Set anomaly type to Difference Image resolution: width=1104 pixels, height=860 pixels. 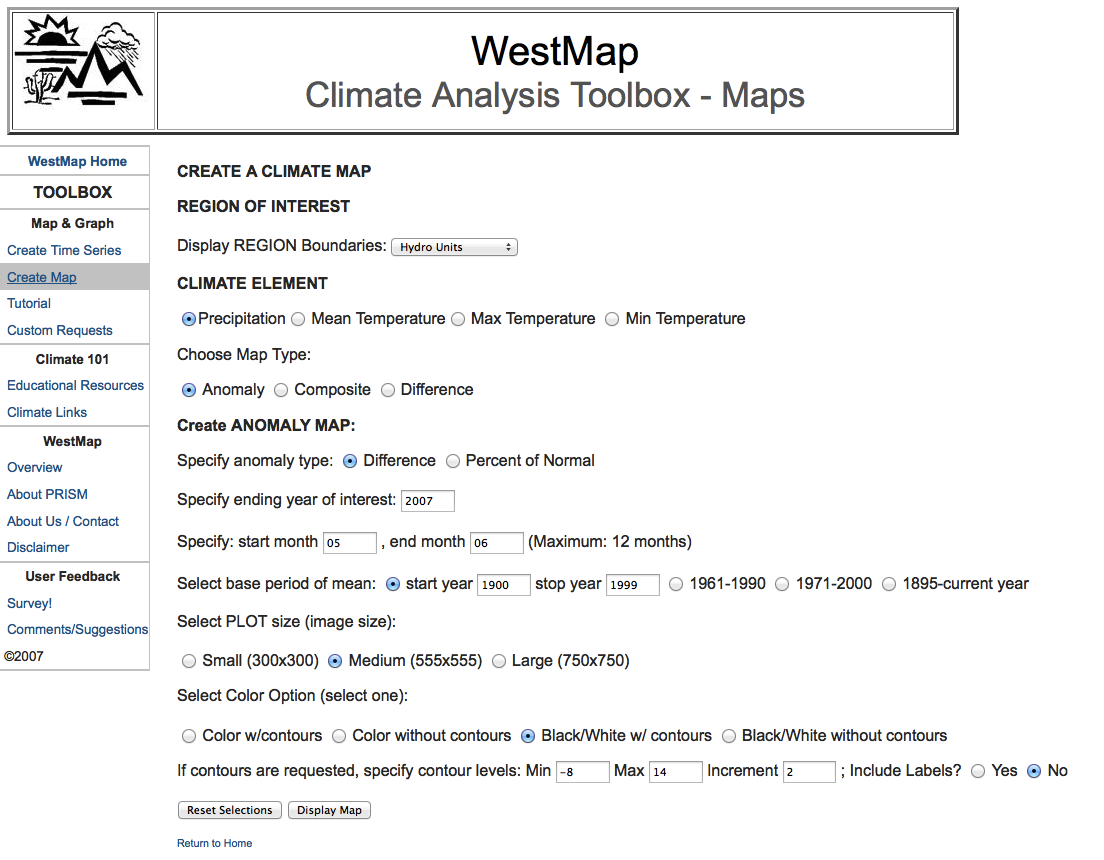(350, 461)
